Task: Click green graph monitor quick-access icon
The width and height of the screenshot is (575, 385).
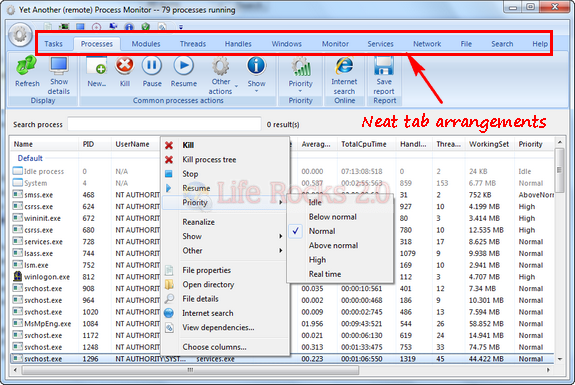Action: 65,27
